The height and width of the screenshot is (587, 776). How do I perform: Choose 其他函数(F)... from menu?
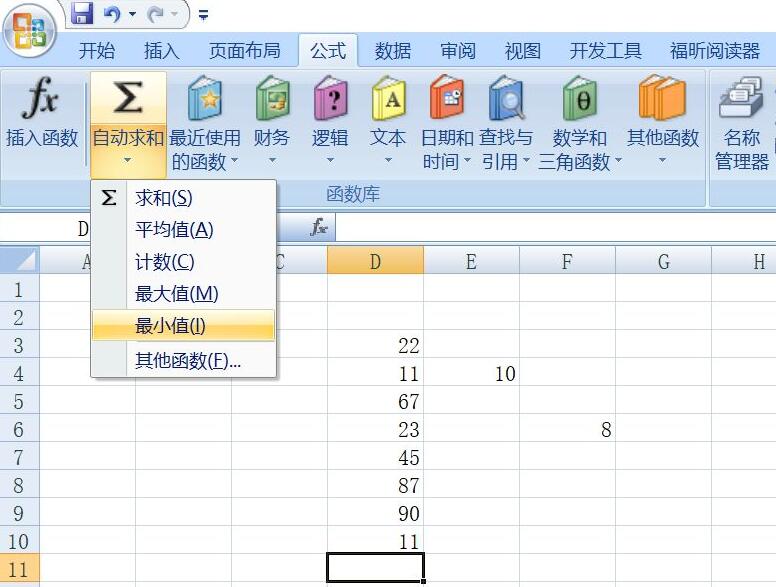click(184, 360)
